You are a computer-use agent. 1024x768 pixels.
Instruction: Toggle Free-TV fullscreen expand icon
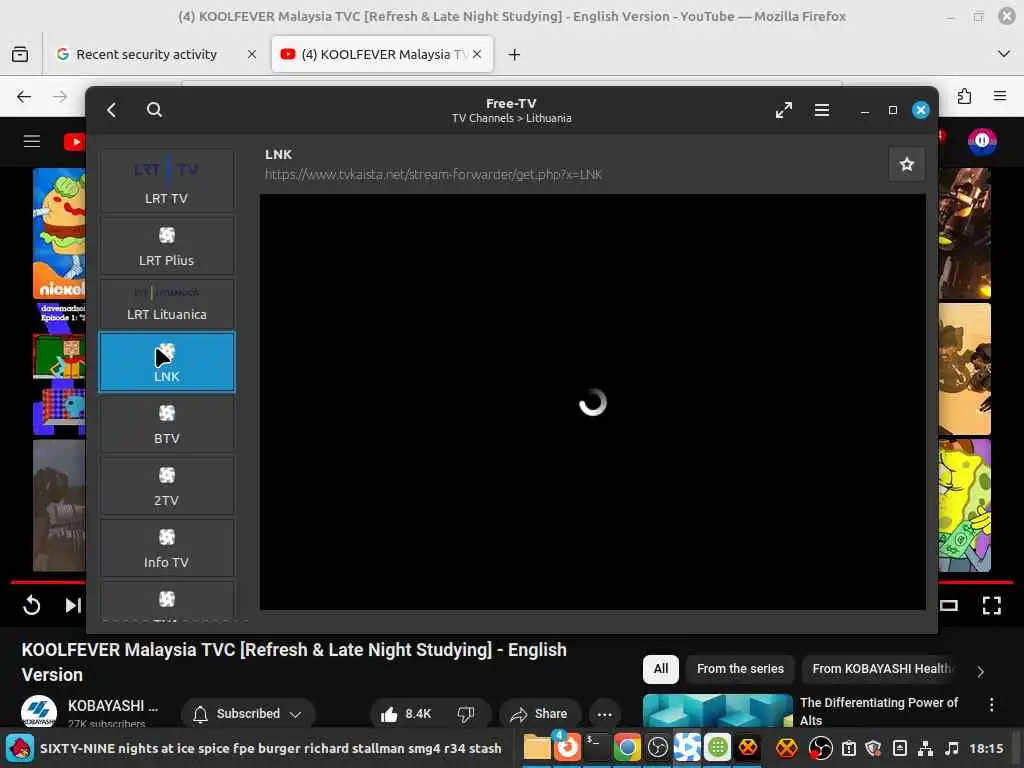click(784, 110)
